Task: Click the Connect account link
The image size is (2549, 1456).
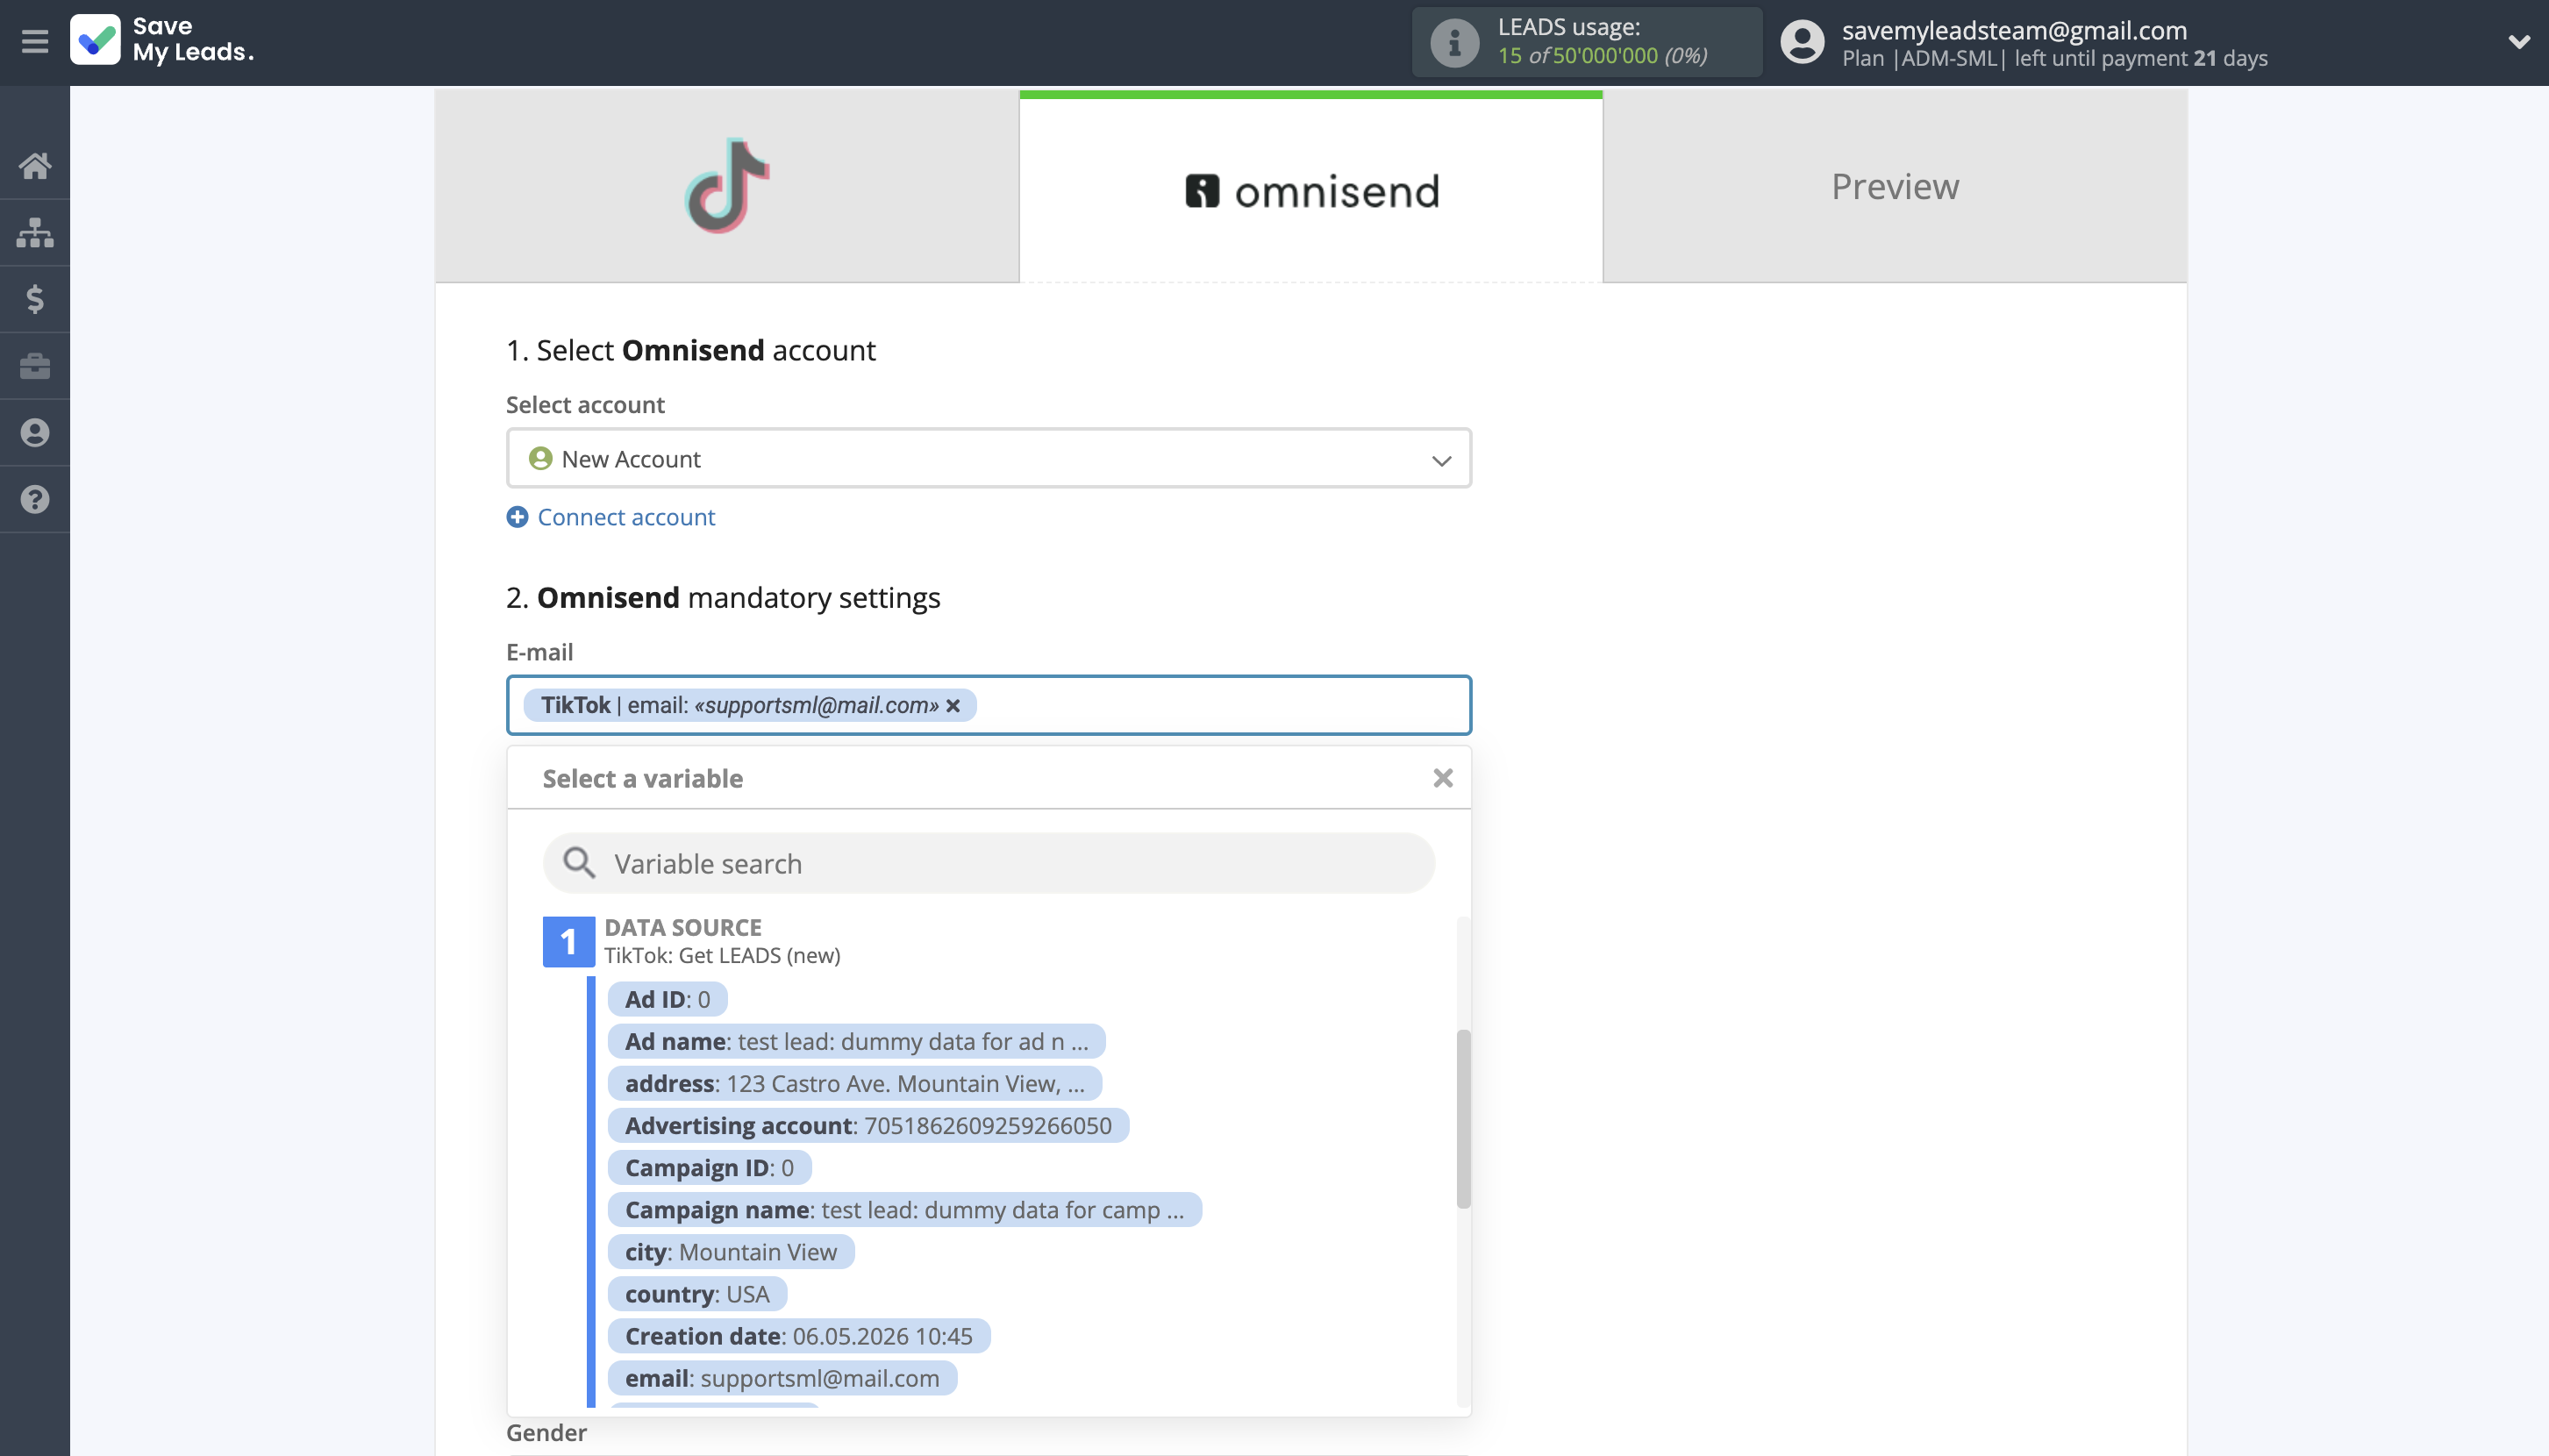Action: (626, 517)
